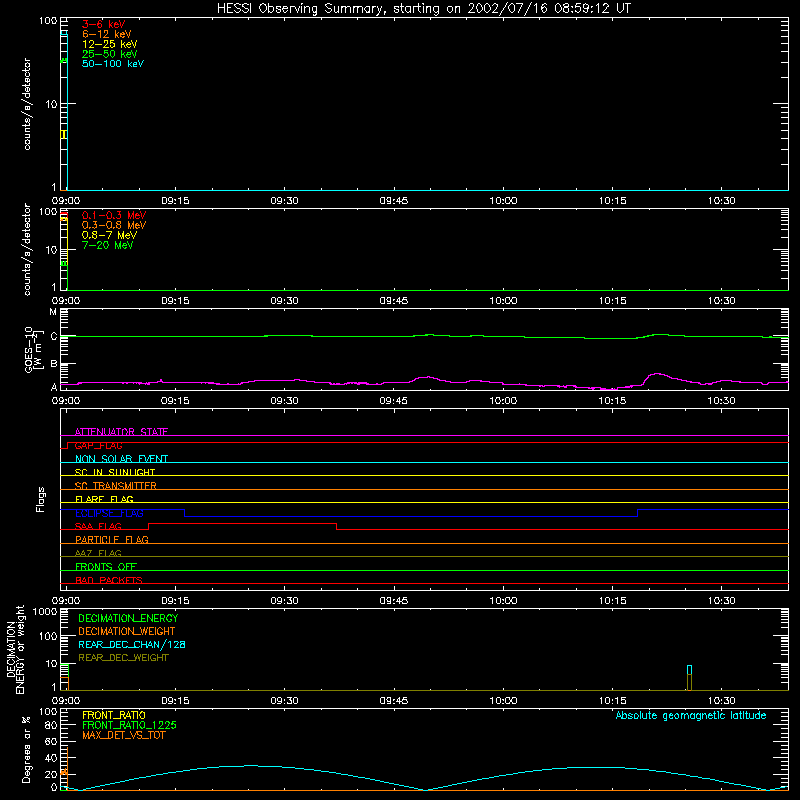The width and height of the screenshot is (800, 800).
Task: Click the yellow FRONT_RATIO legend label
Action: pyautogui.click(x=114, y=715)
